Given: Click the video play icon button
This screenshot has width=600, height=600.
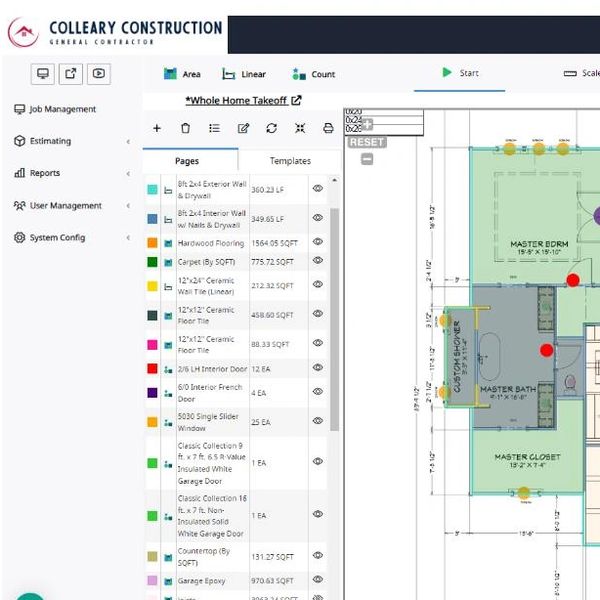Looking at the screenshot, I should [99, 73].
